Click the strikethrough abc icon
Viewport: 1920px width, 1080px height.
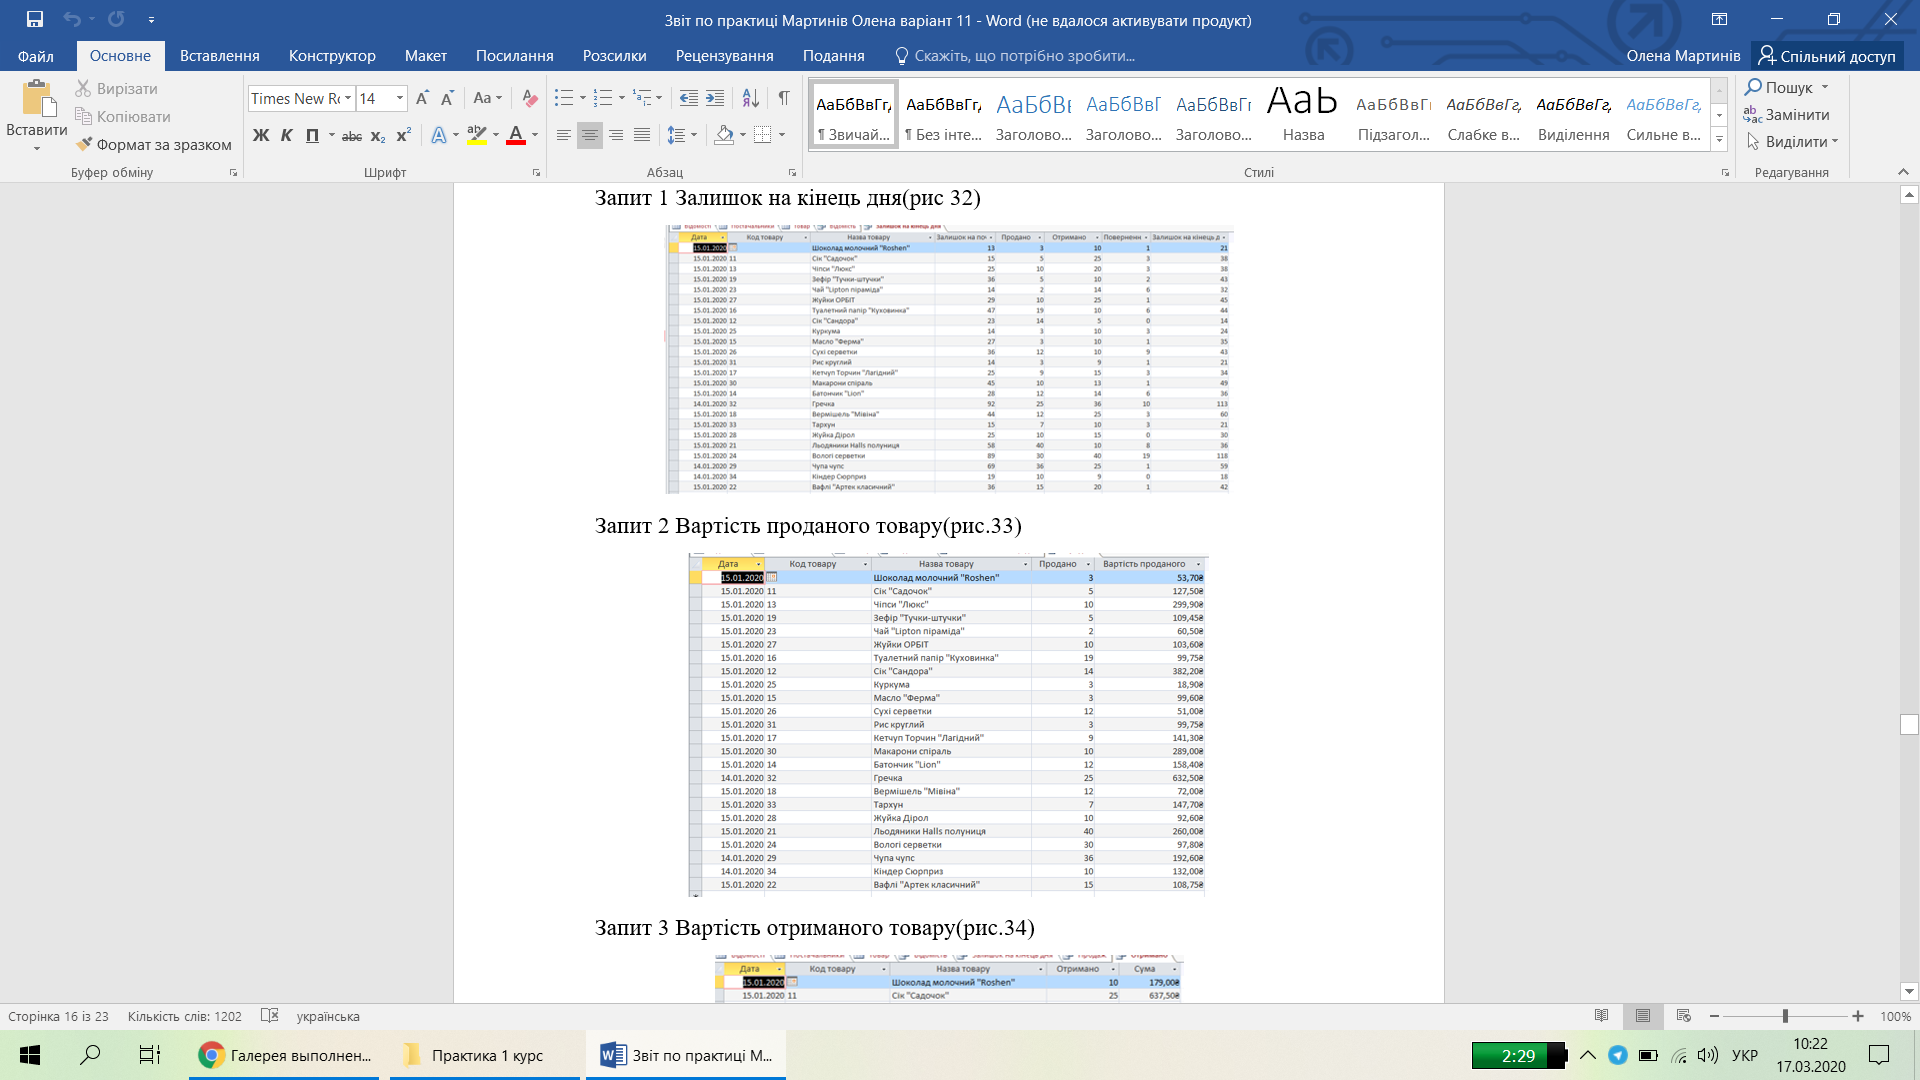(x=352, y=135)
